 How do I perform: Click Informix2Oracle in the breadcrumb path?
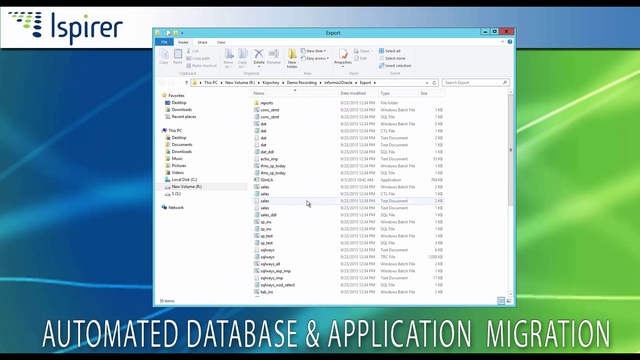[x=338, y=82]
